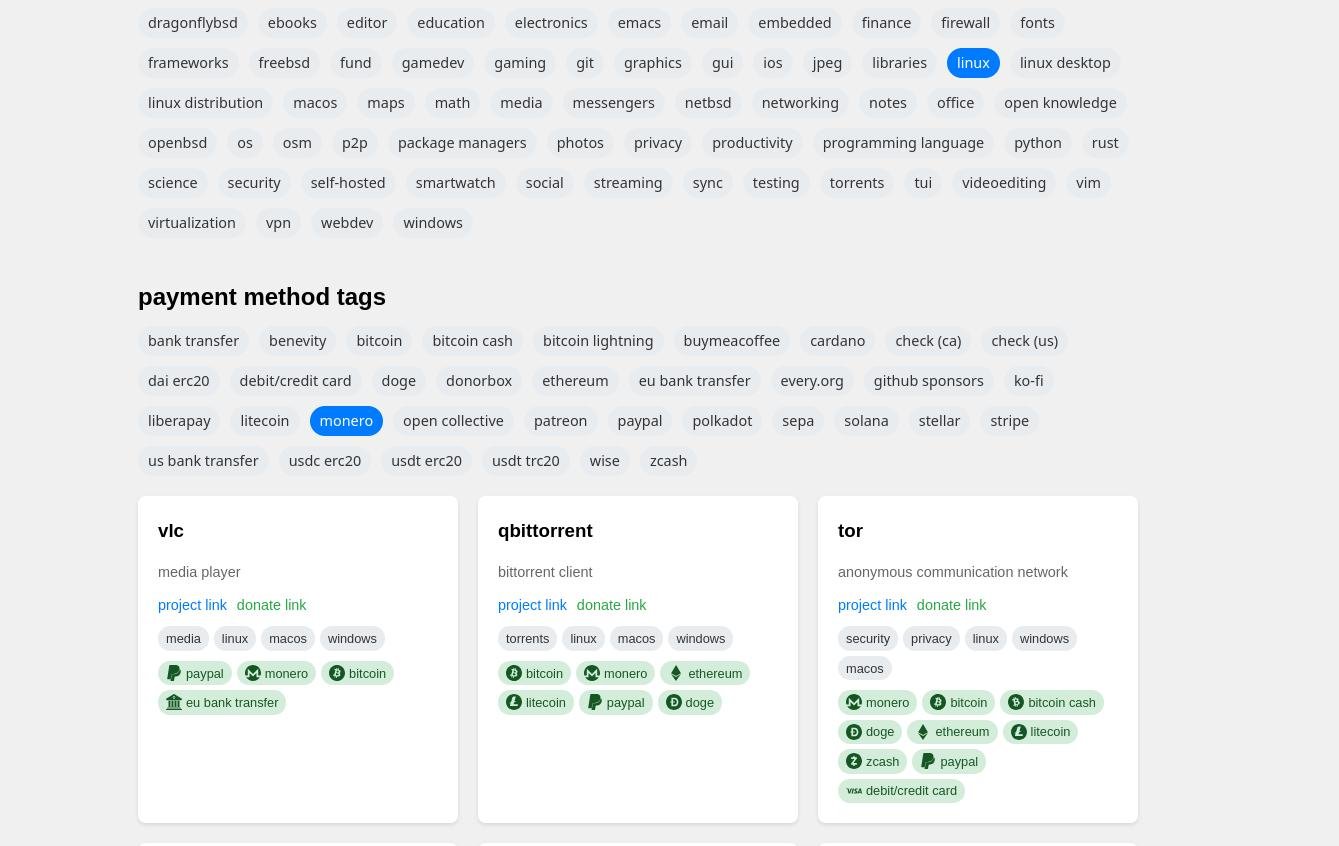Image resolution: width=1339 pixels, height=846 pixels.
Task: Click the doge icon in the qbittorrent card
Action: click(x=674, y=703)
